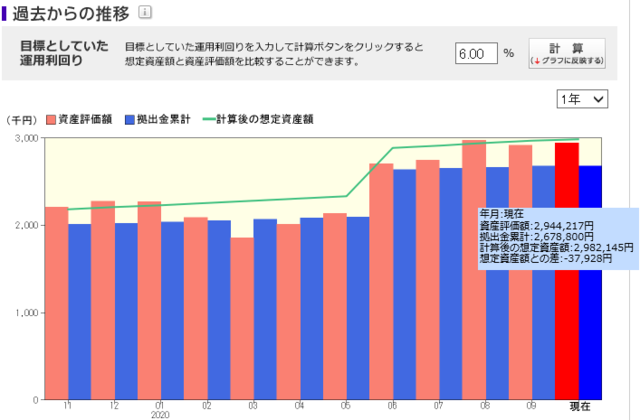
Task: Click the blue bar for month 02
Action: click(x=219, y=310)
